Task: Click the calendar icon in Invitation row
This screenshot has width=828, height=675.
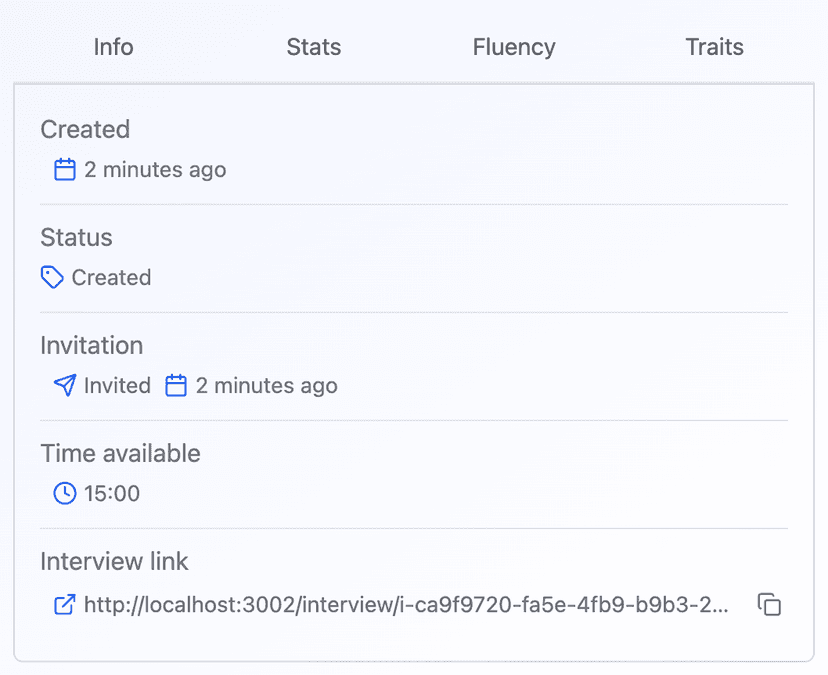Action: coord(176,386)
